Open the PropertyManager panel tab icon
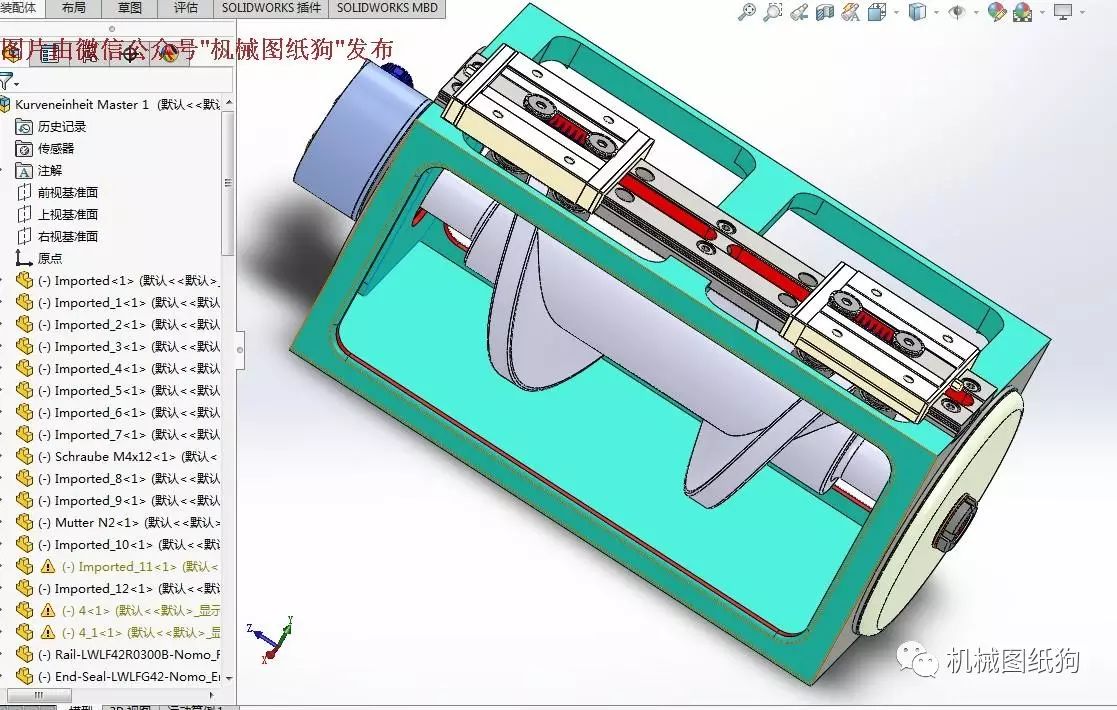 (x=49, y=53)
